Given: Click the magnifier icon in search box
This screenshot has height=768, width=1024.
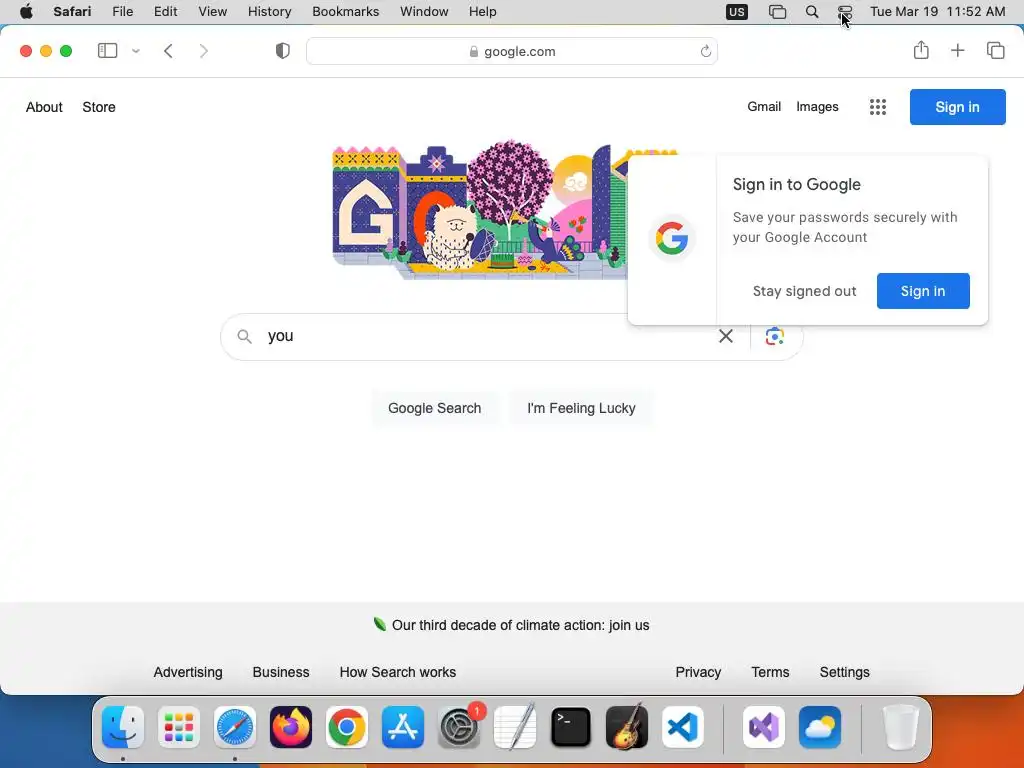Looking at the screenshot, I should click(244, 336).
